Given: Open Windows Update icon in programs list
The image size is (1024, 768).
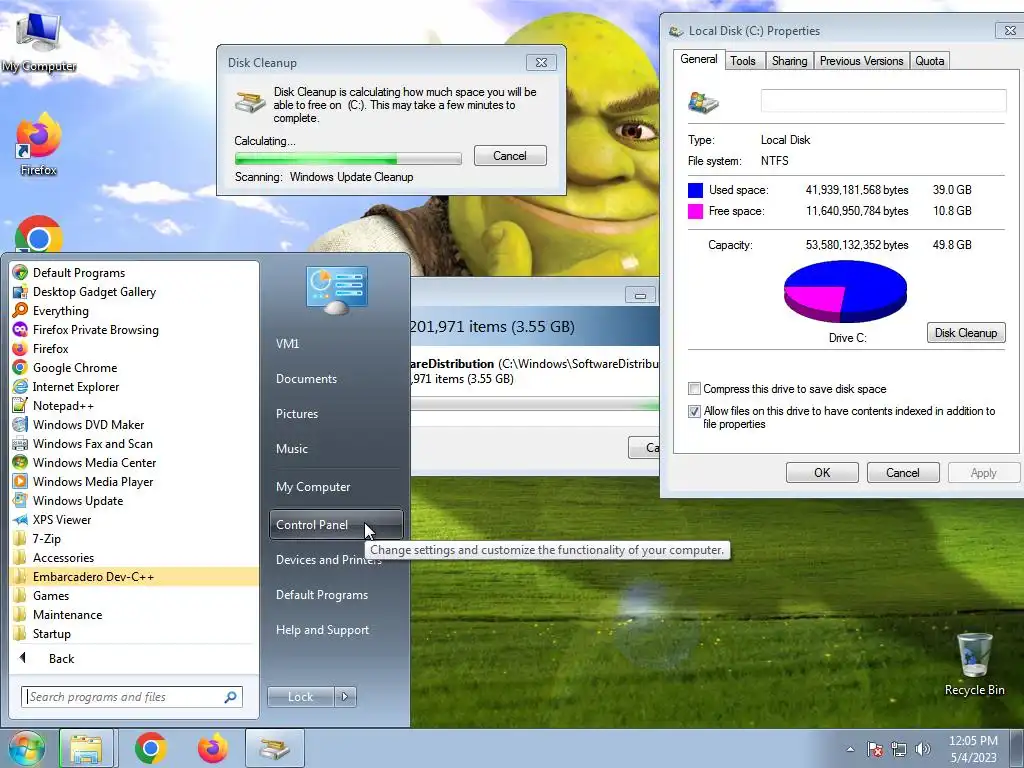Looking at the screenshot, I should coord(20,500).
